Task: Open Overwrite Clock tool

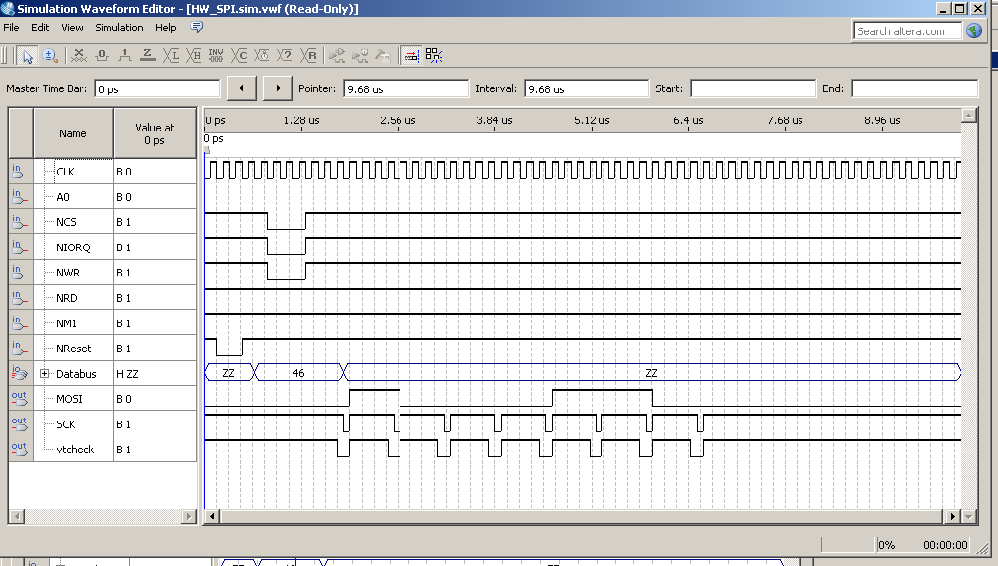Action: pos(262,56)
